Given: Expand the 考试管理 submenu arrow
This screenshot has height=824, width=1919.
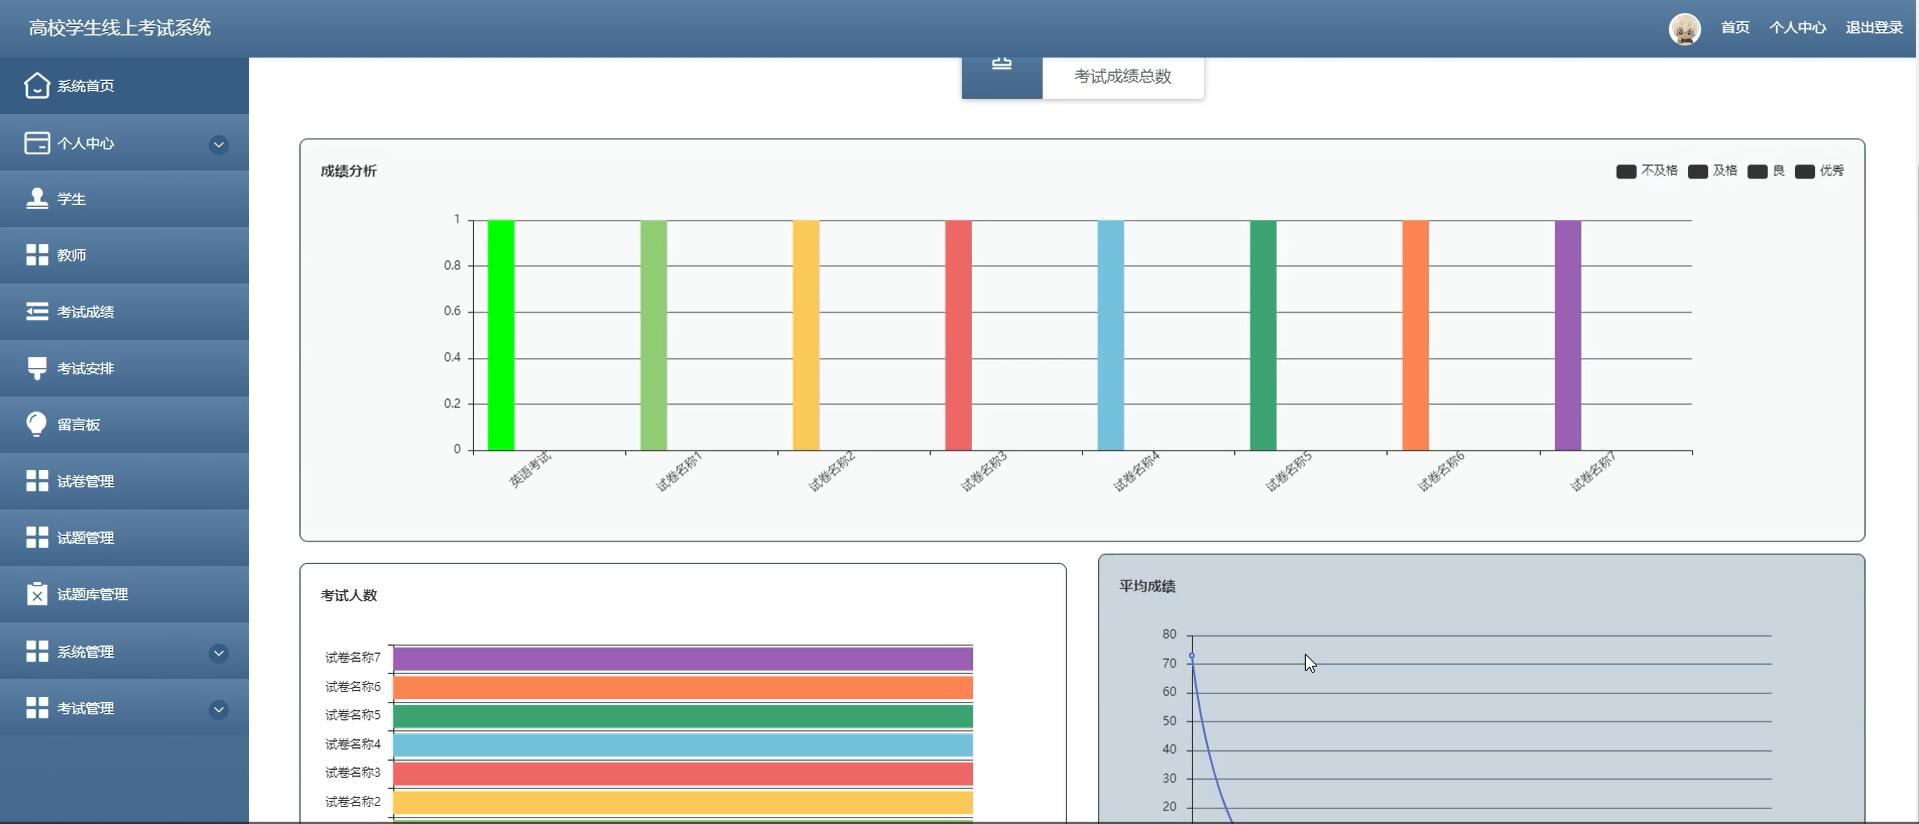Looking at the screenshot, I should point(218,710).
